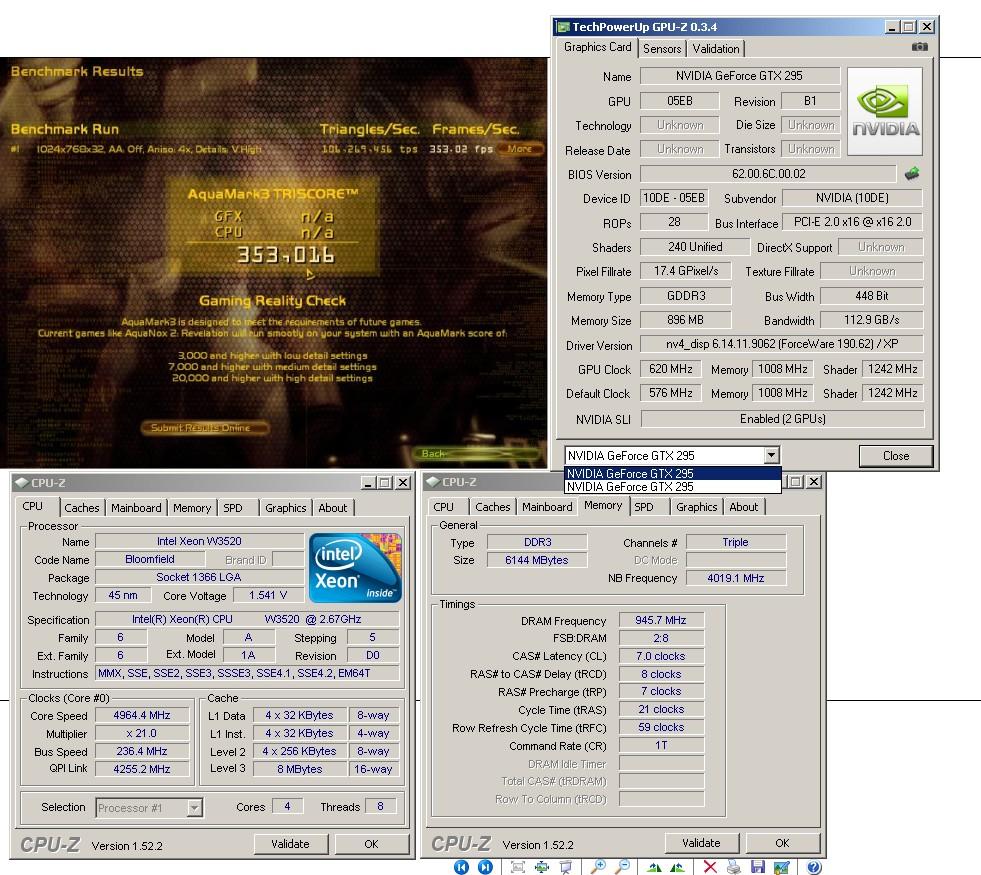Print the image using the printer icon
The width and height of the screenshot is (981, 875).
[734, 867]
